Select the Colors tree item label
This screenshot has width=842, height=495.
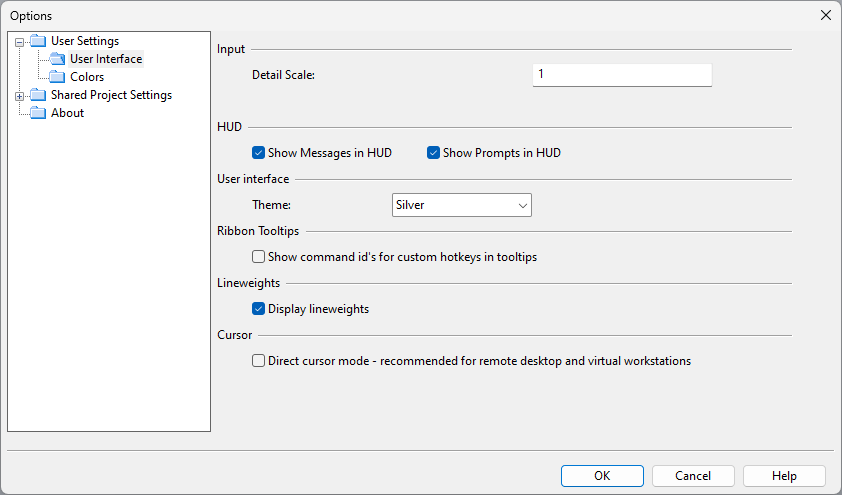(x=87, y=77)
